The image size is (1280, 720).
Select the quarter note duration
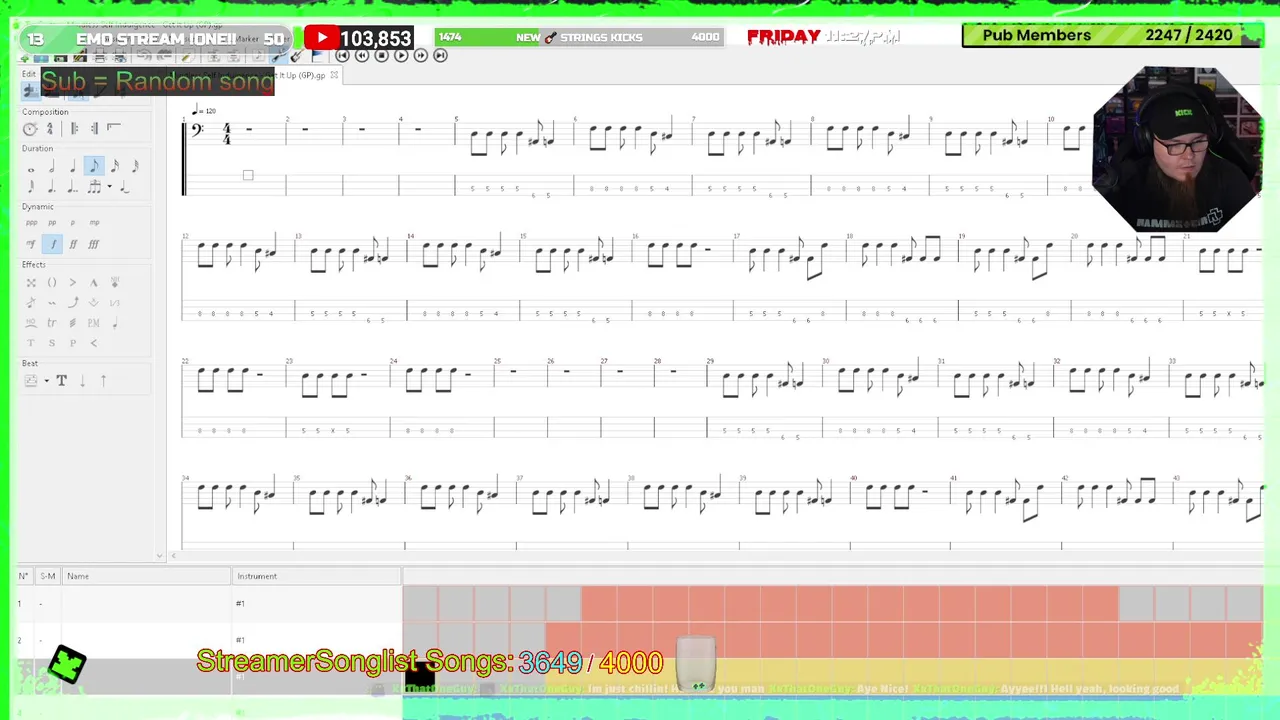(73, 166)
